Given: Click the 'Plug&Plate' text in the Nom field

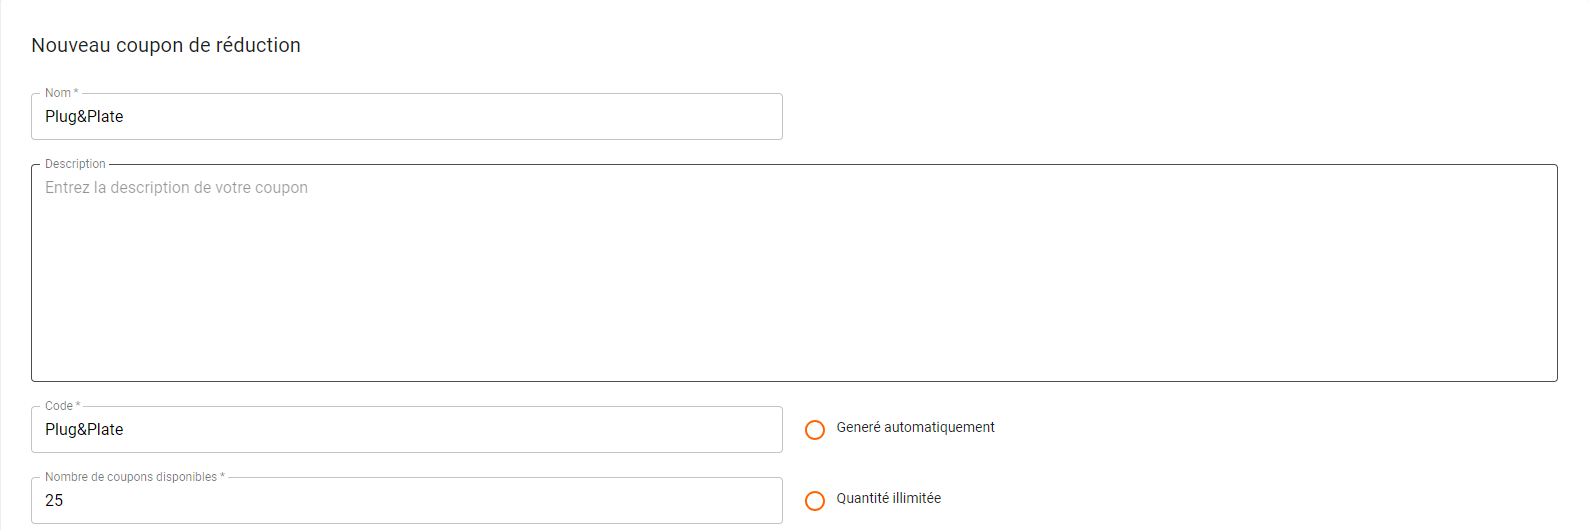Looking at the screenshot, I should (x=84, y=117).
